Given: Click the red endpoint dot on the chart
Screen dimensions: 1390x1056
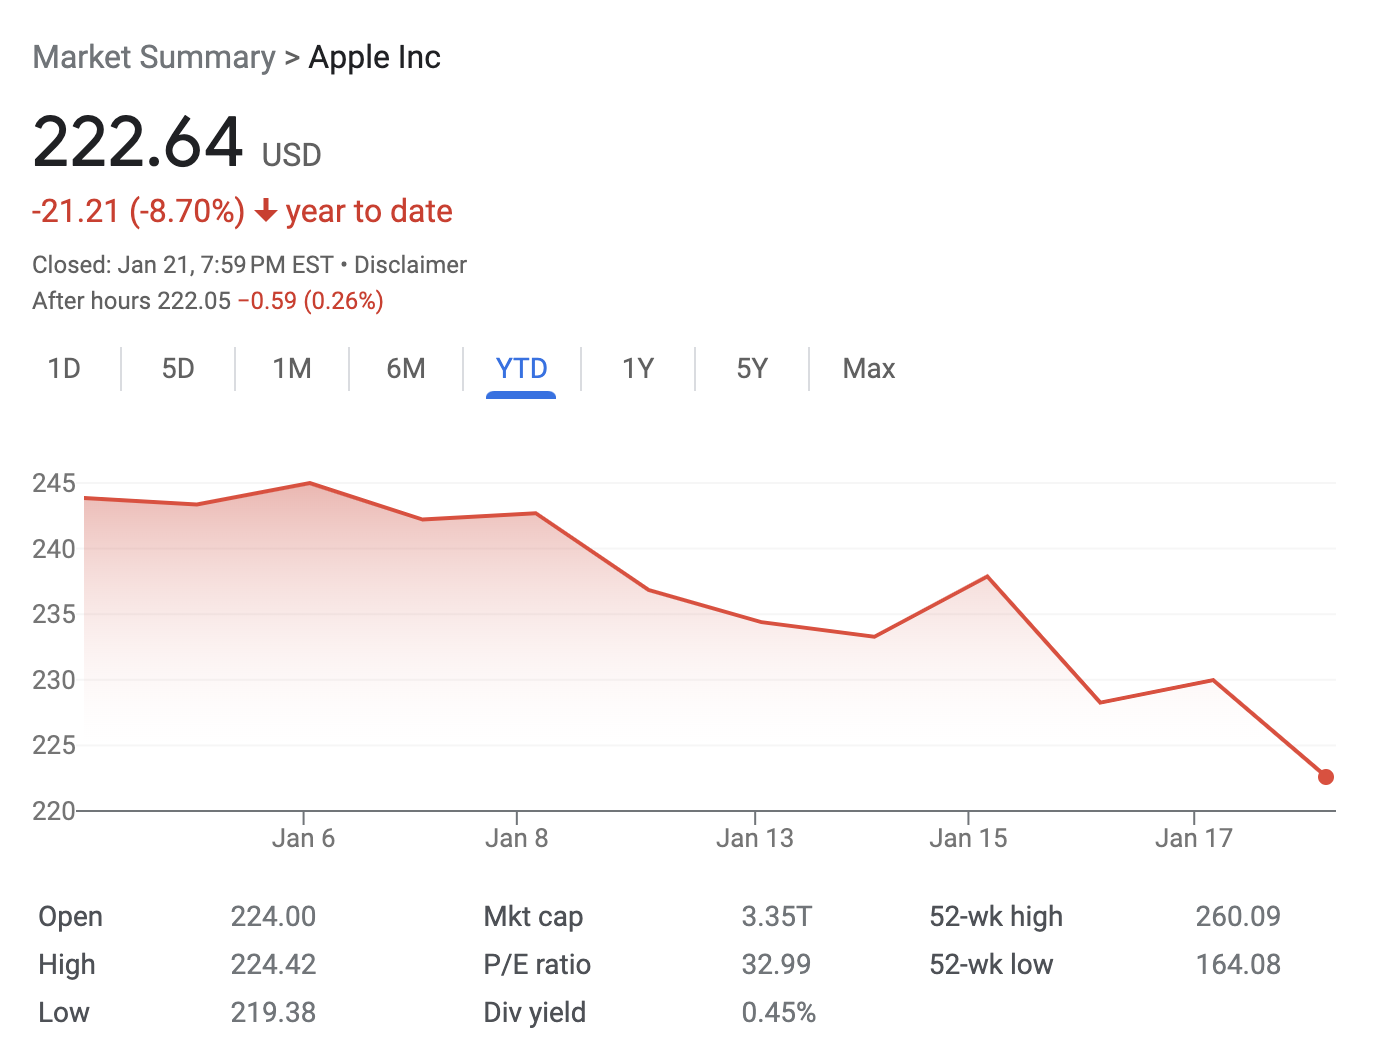Looking at the screenshot, I should point(1325,776).
